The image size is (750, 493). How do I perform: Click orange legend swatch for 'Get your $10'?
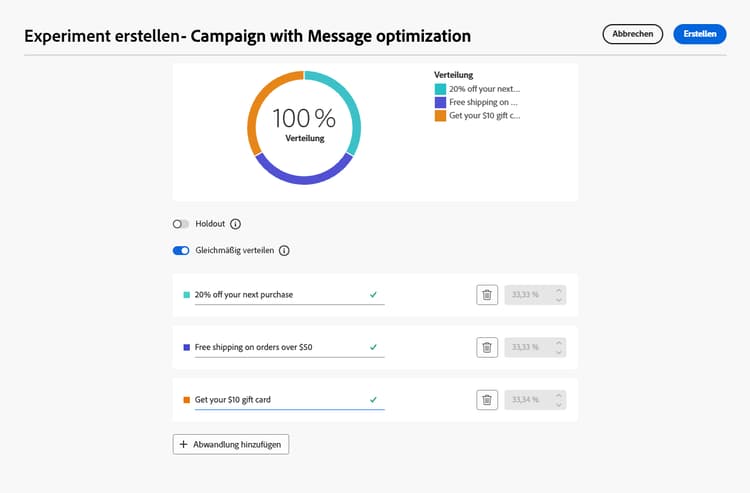tap(440, 115)
